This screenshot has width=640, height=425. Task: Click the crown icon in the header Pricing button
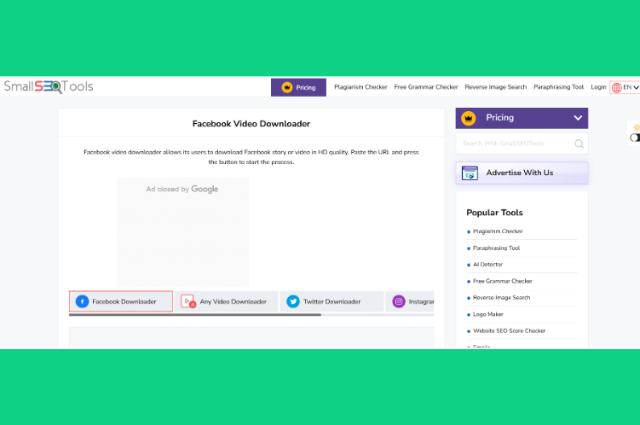[287, 87]
